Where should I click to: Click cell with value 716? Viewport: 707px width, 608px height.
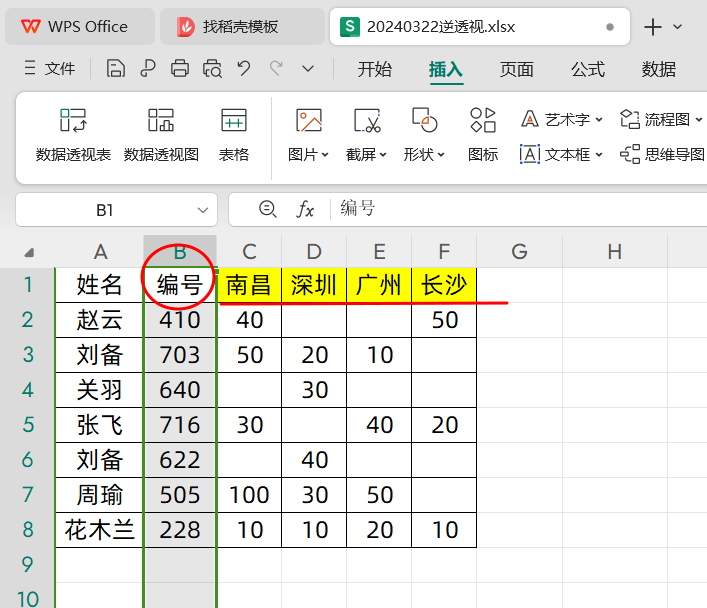click(180, 425)
